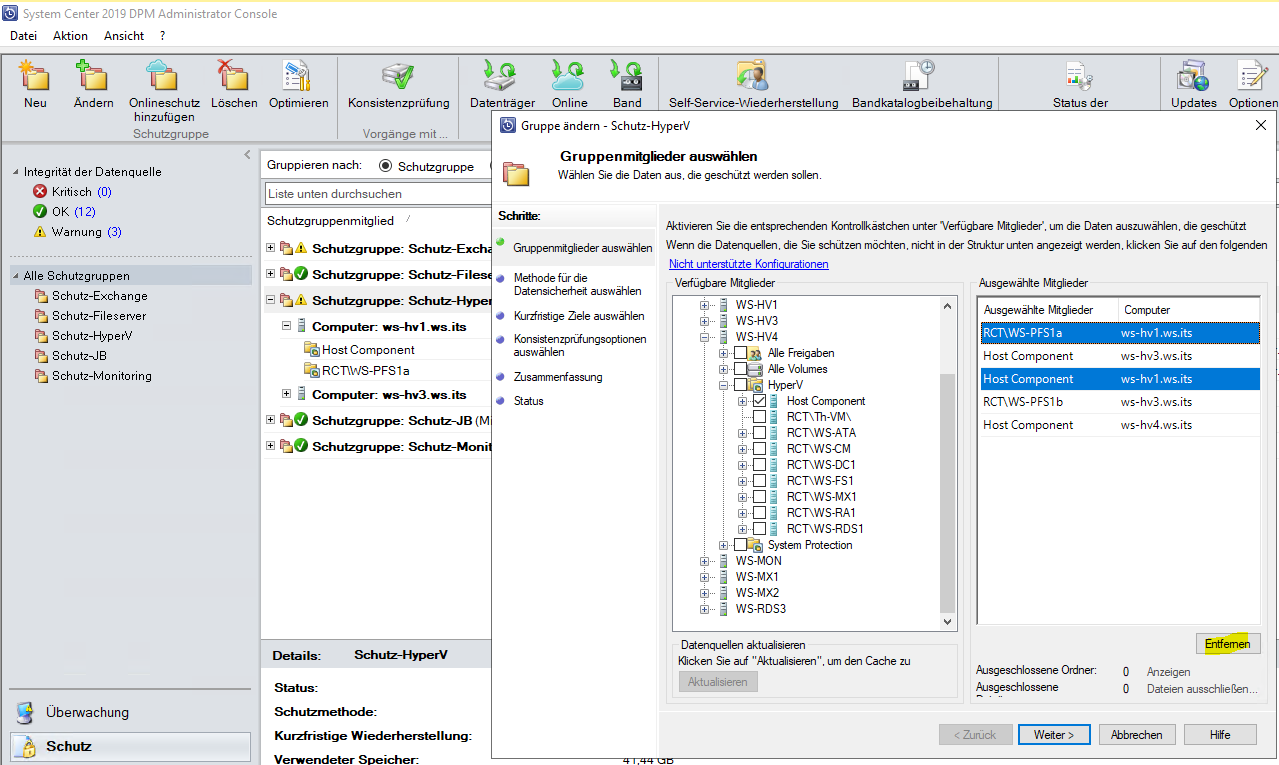
Task: Expand RCT\WS-CM node
Action: pos(743,449)
